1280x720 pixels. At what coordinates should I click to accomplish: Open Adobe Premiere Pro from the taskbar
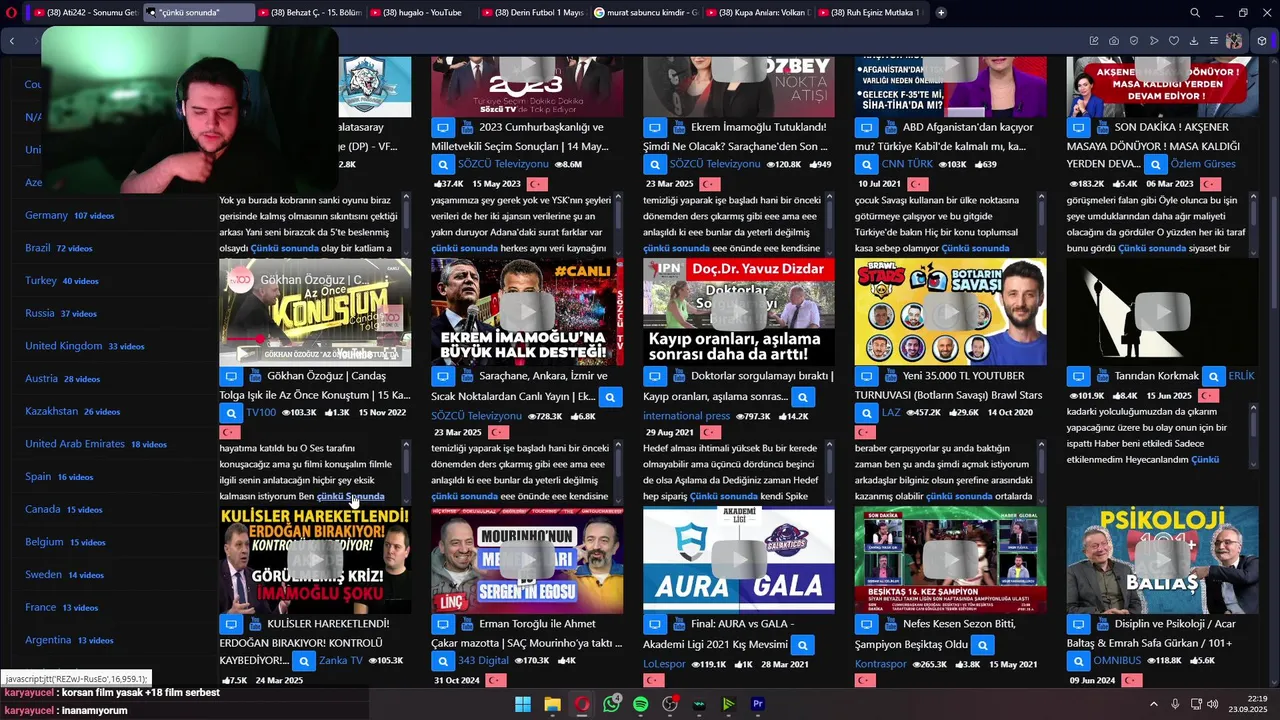pyautogui.click(x=758, y=704)
